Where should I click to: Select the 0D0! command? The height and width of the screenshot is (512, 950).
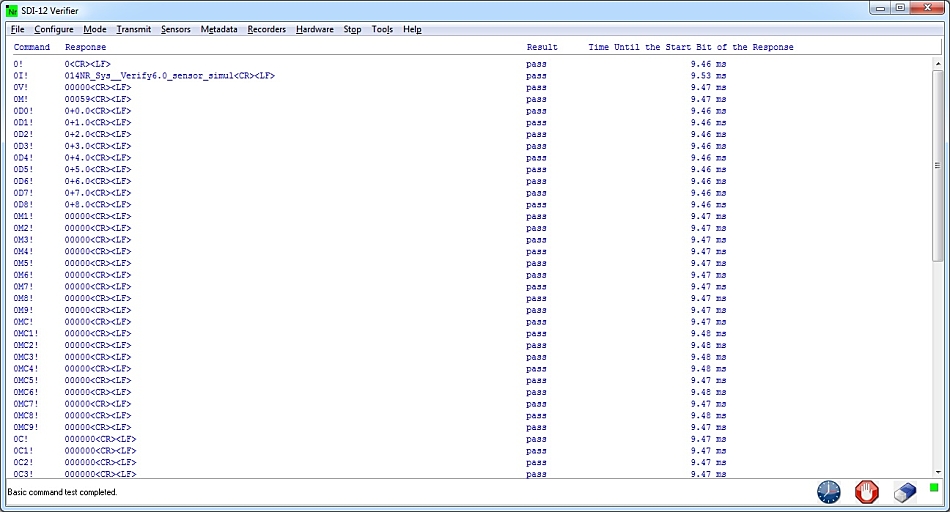click(x=23, y=111)
